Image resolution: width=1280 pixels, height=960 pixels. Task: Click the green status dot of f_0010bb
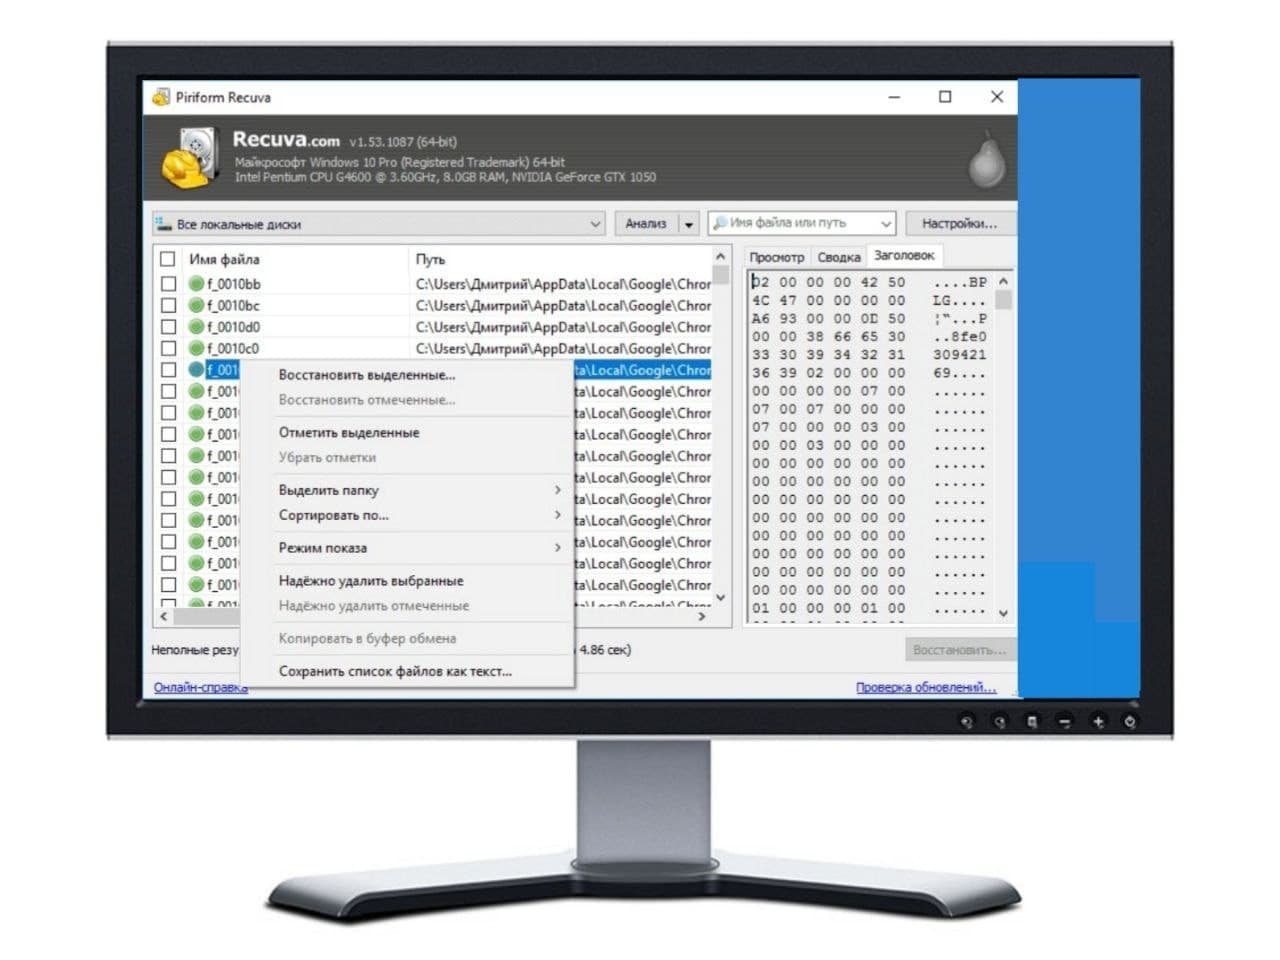pos(196,284)
